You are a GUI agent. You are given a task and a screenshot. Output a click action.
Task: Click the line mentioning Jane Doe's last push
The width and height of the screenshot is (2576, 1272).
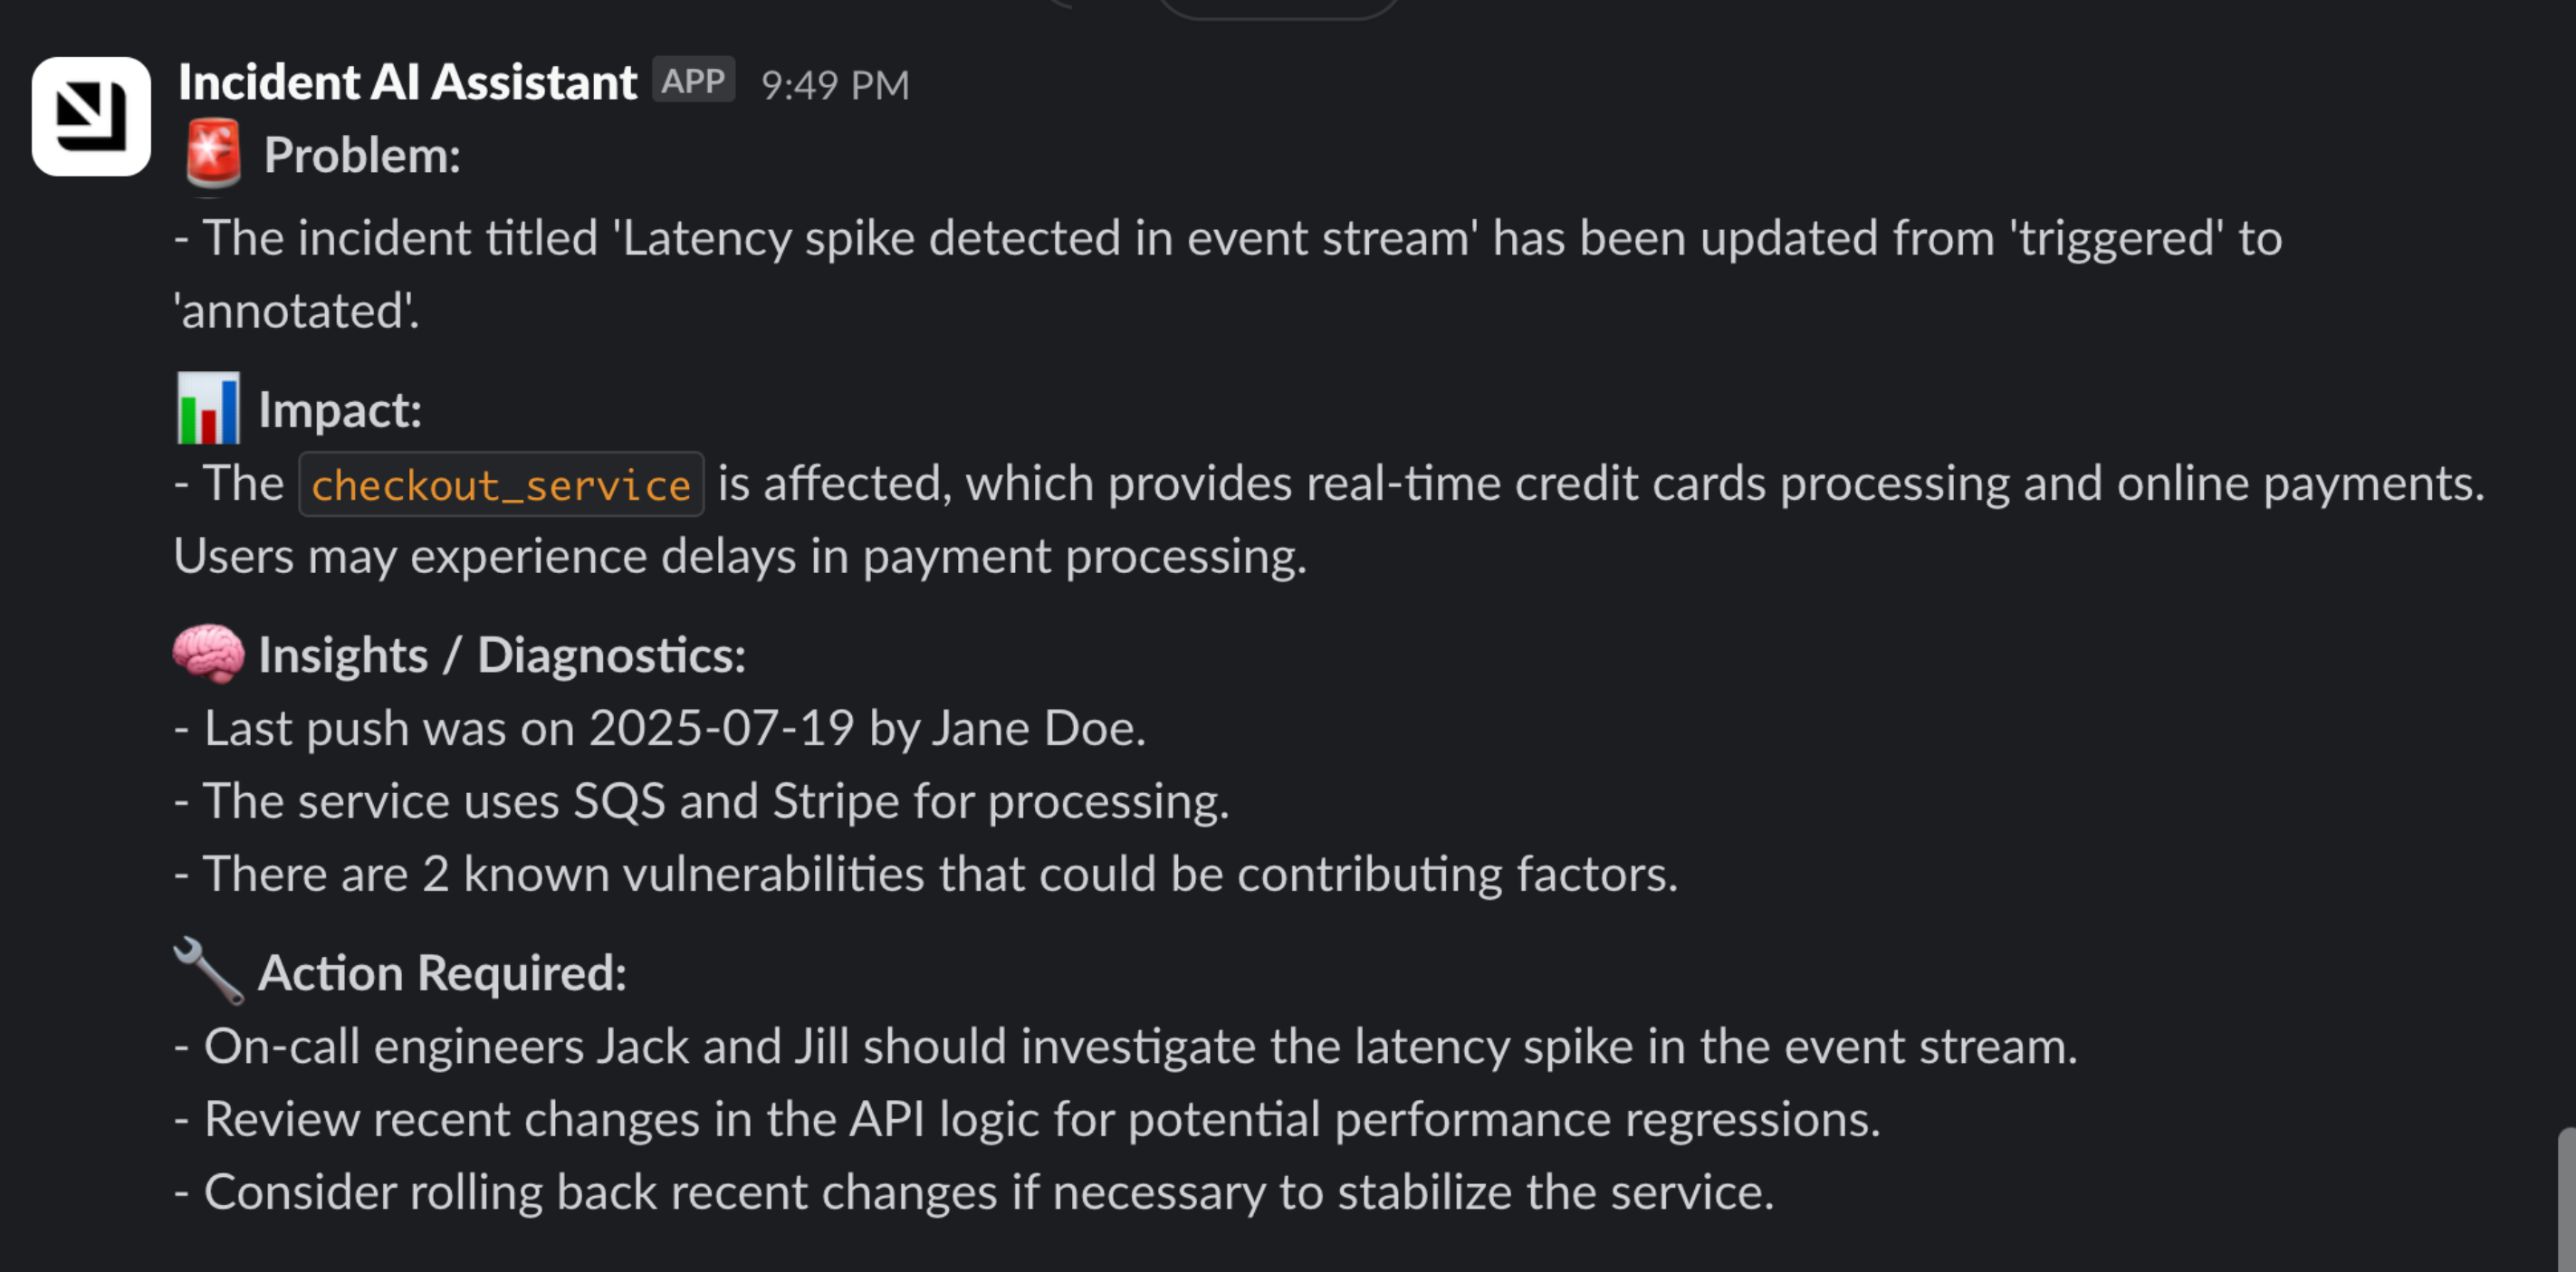click(x=660, y=728)
